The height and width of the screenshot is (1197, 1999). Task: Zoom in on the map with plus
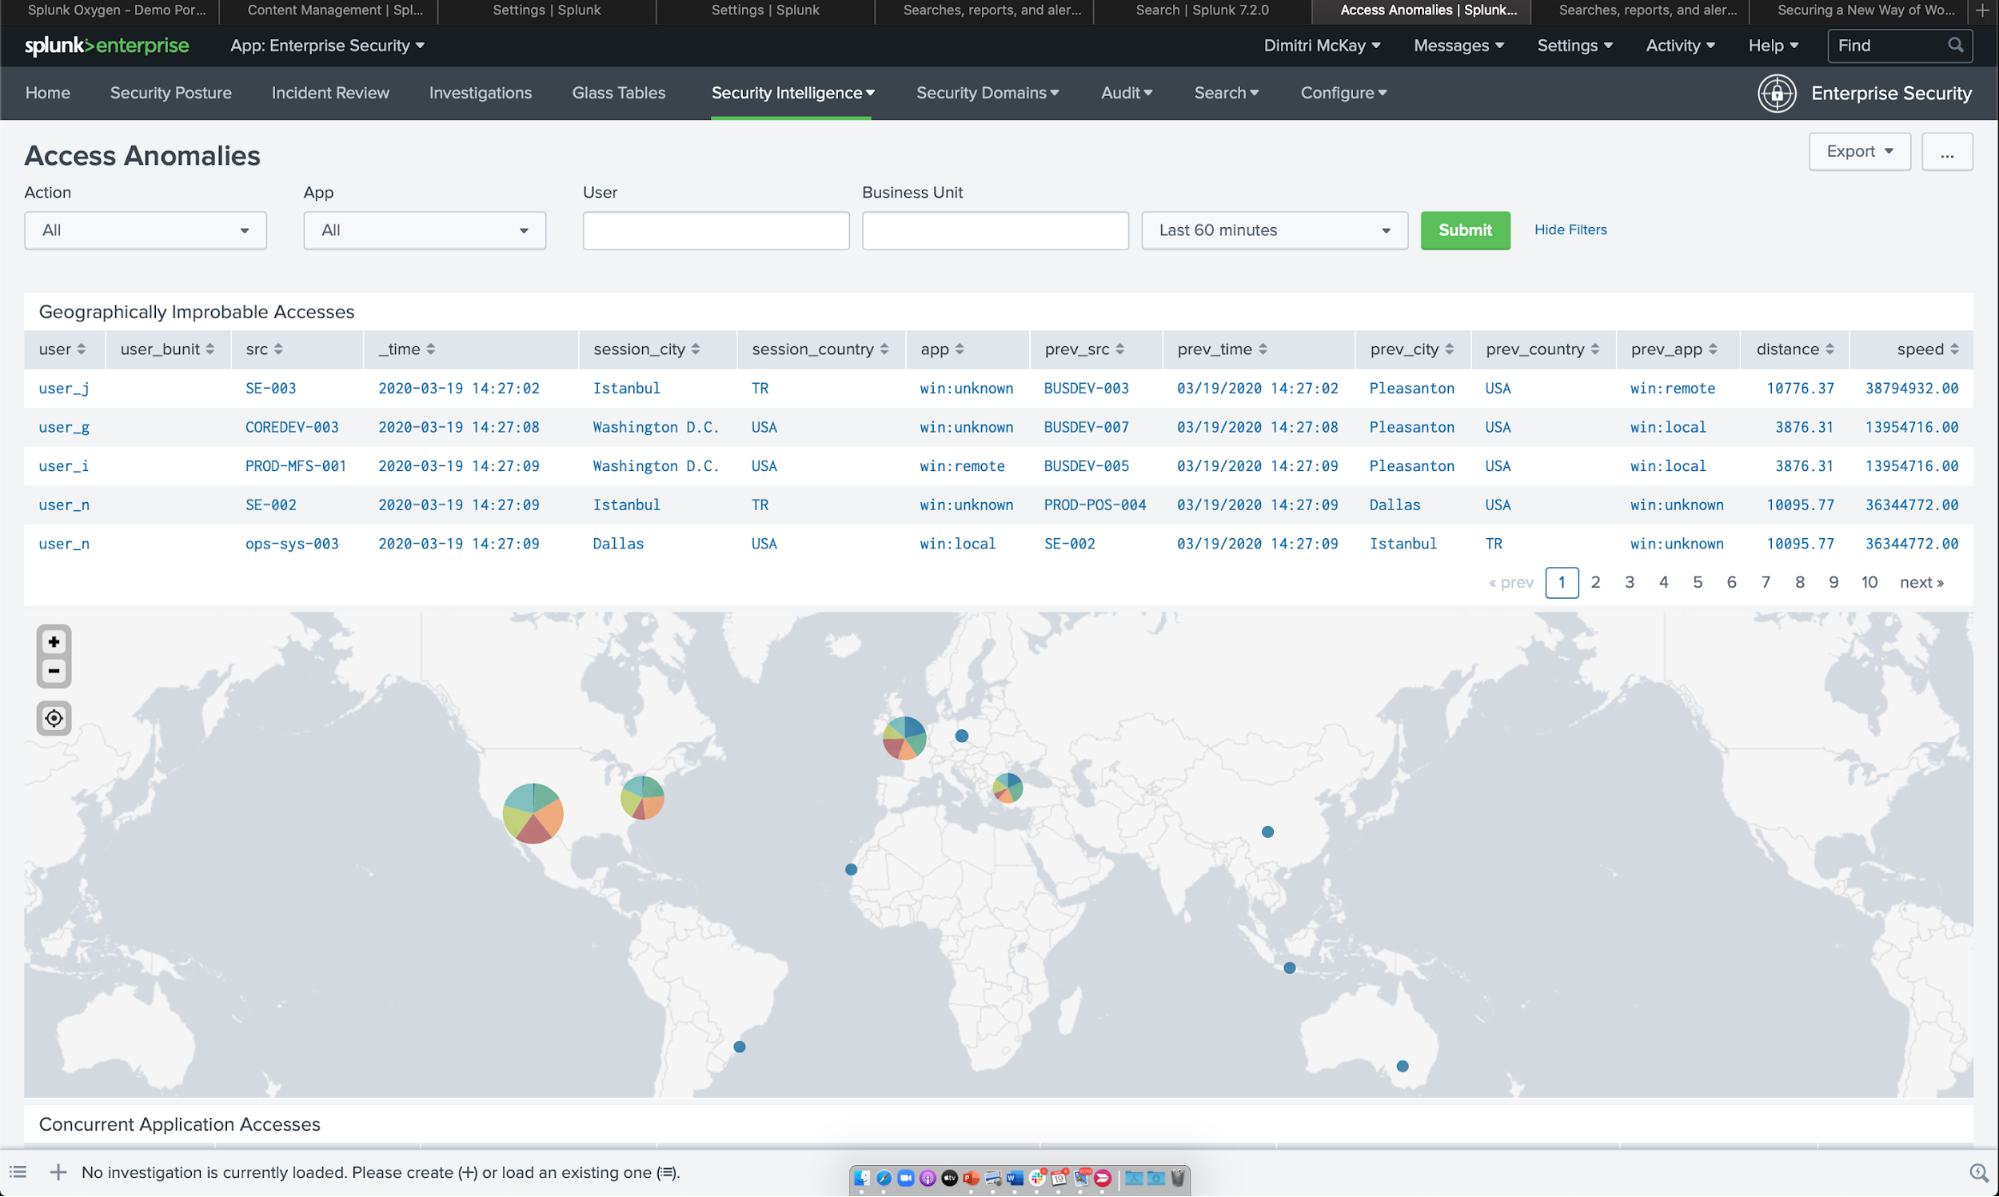54,642
